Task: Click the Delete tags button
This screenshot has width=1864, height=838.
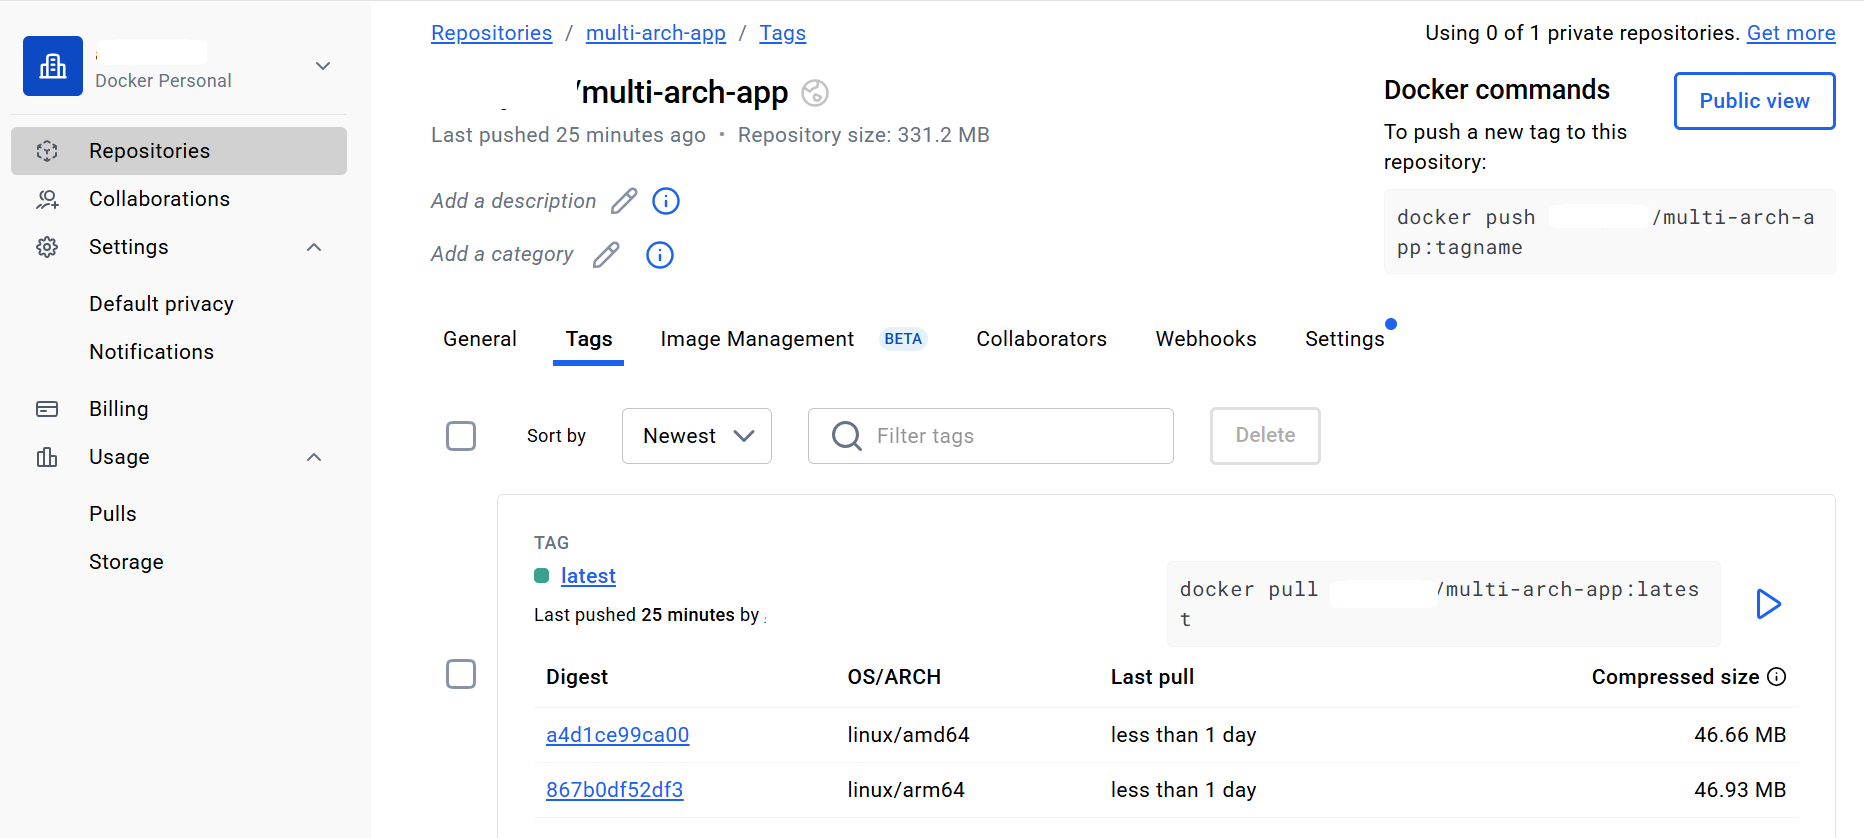Action: 1265,436
